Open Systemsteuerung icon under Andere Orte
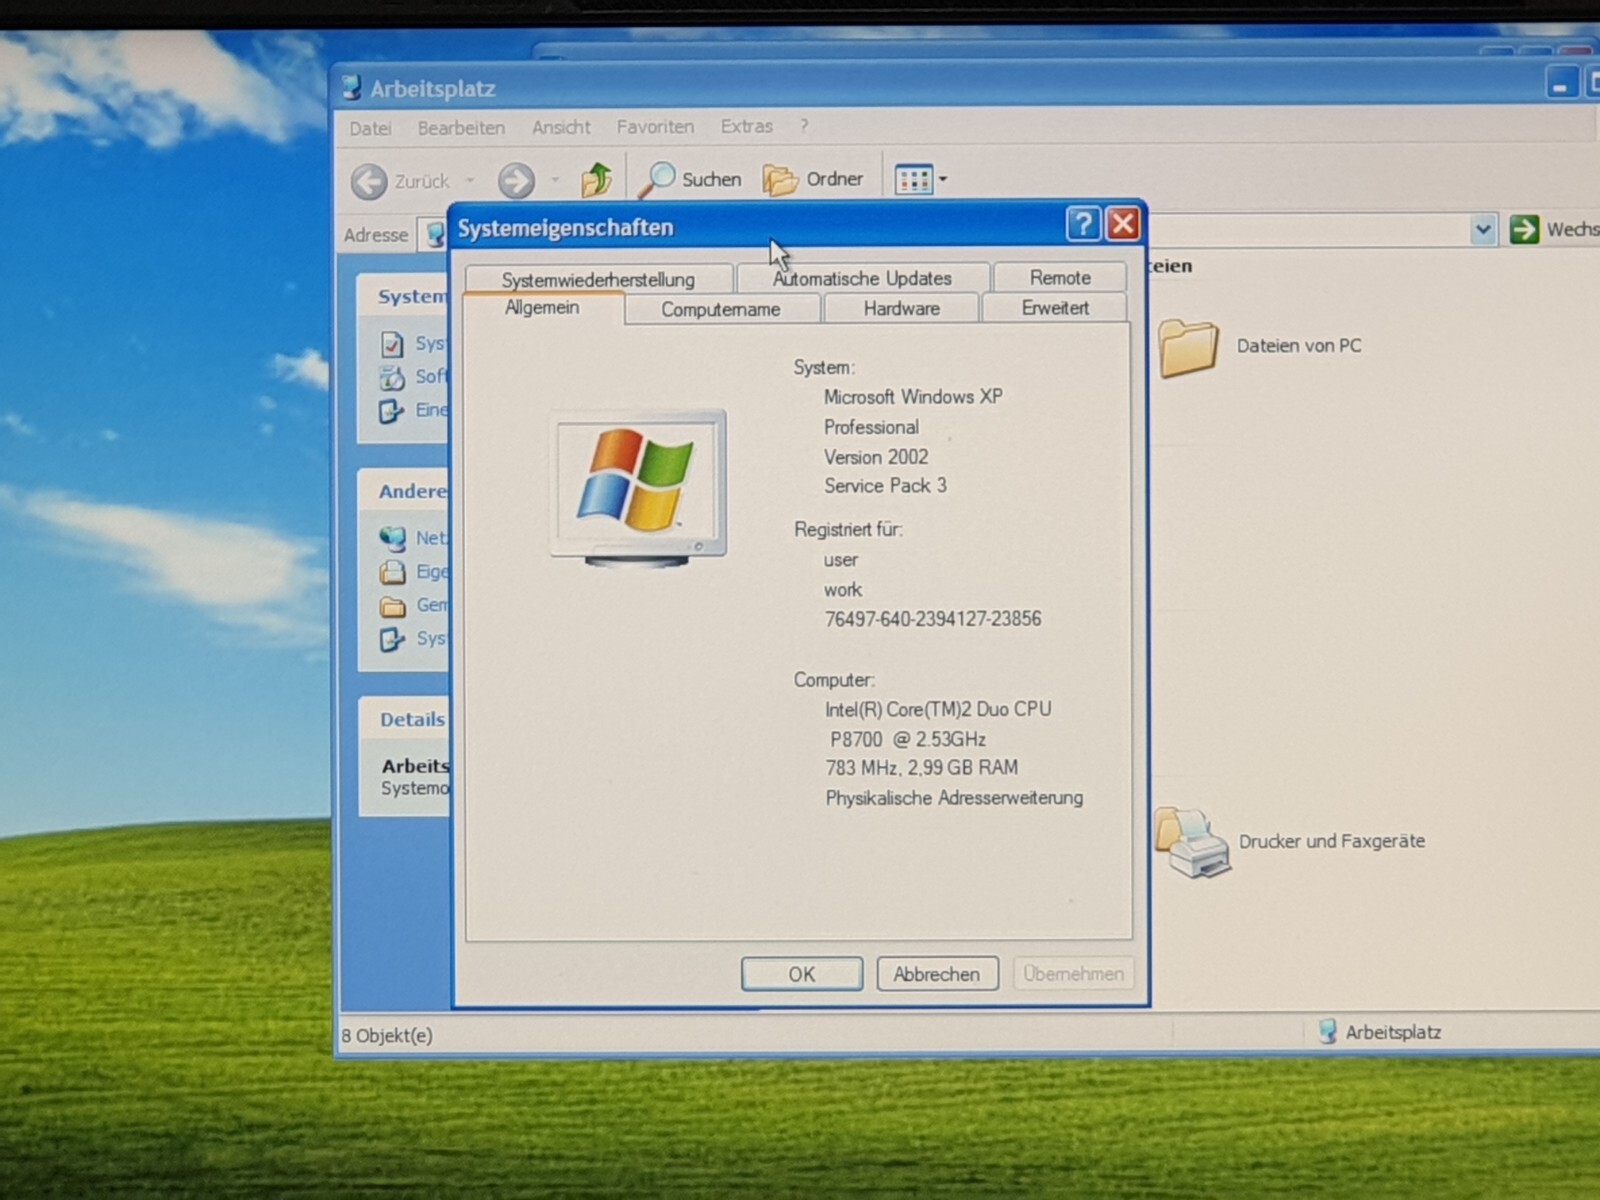The width and height of the screenshot is (1600, 1200). click(392, 639)
